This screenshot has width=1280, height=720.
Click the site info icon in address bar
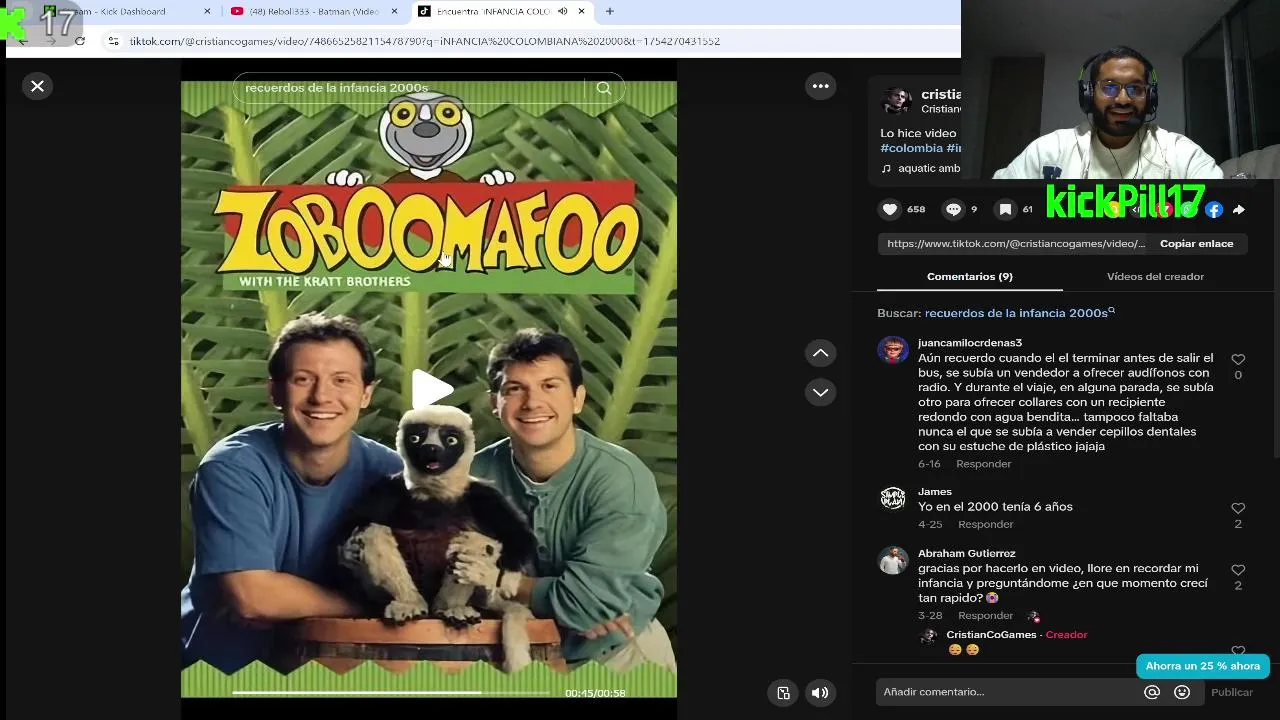coord(113,41)
